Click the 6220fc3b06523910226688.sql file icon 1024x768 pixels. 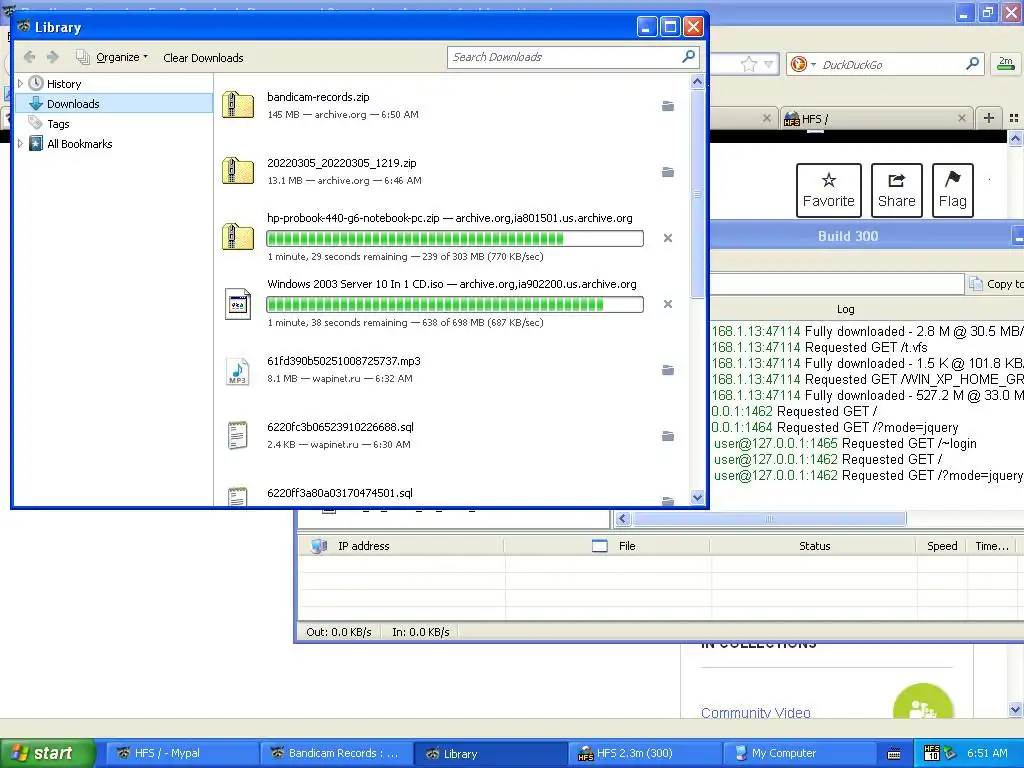(238, 436)
